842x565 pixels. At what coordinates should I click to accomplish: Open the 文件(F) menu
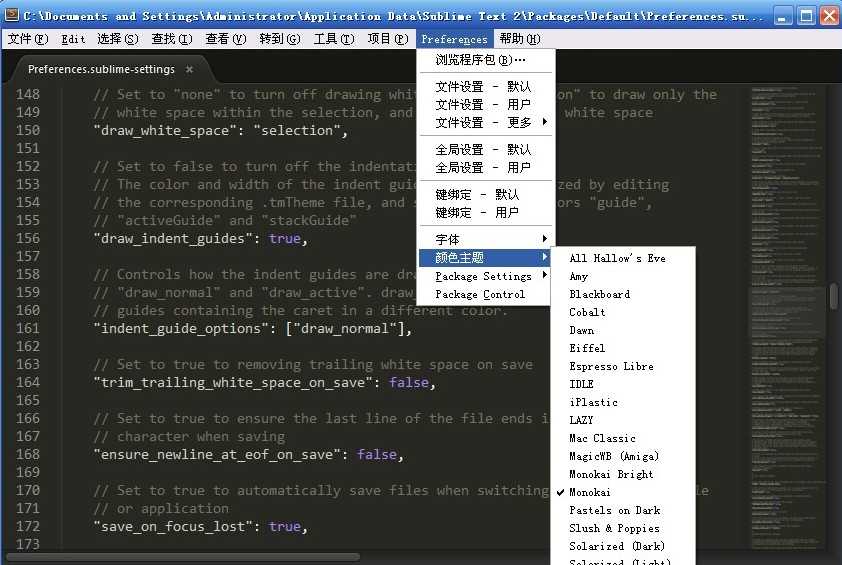(27, 39)
